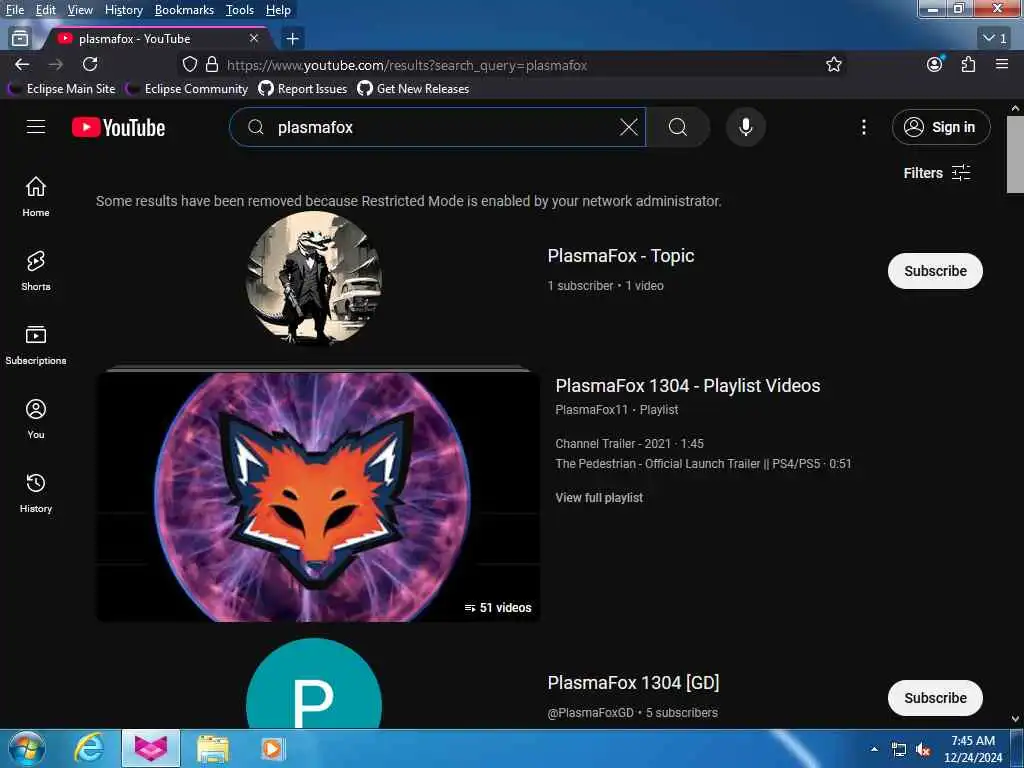Viewport: 1024px width, 768px height.
Task: Open the View menu
Action: point(80,10)
